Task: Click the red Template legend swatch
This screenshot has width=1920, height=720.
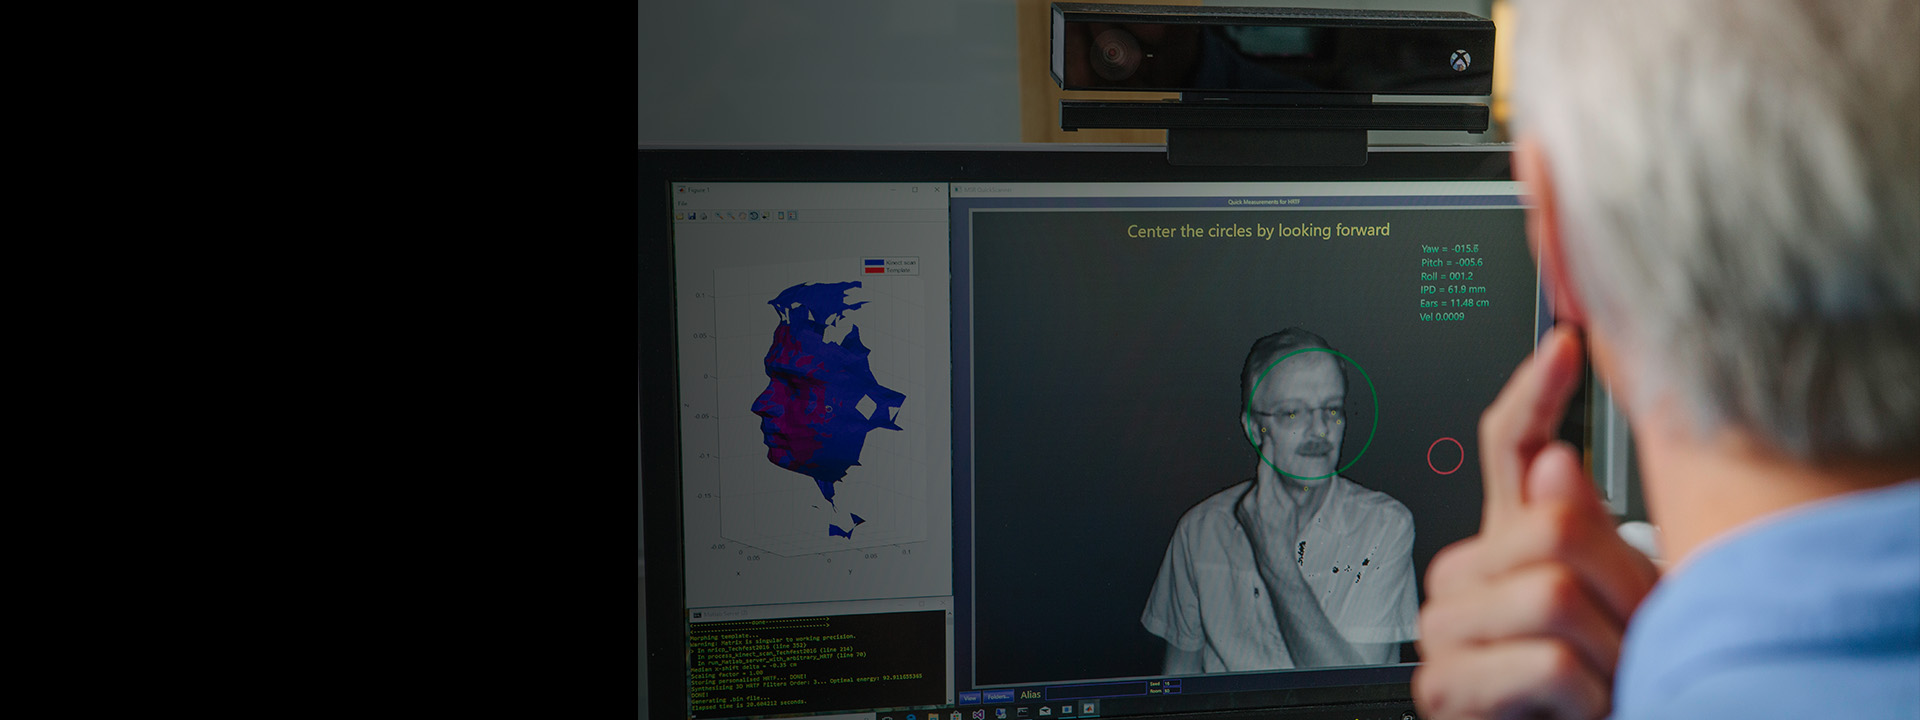Action: click(x=874, y=270)
